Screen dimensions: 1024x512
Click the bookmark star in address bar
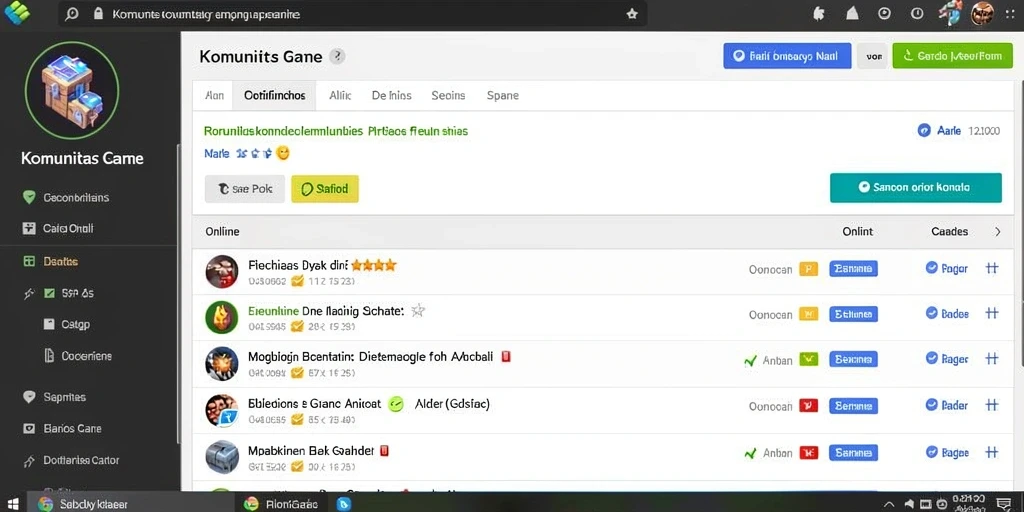(x=632, y=14)
